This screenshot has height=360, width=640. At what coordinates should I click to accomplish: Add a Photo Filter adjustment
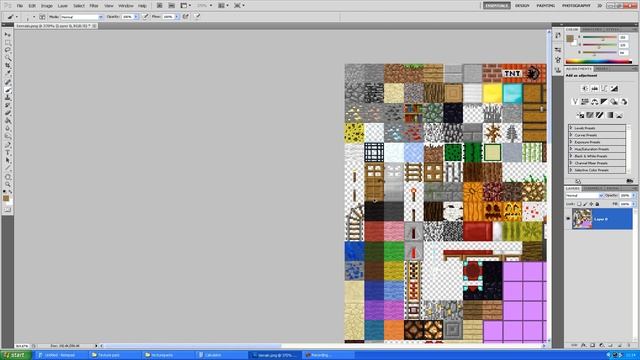614,102
